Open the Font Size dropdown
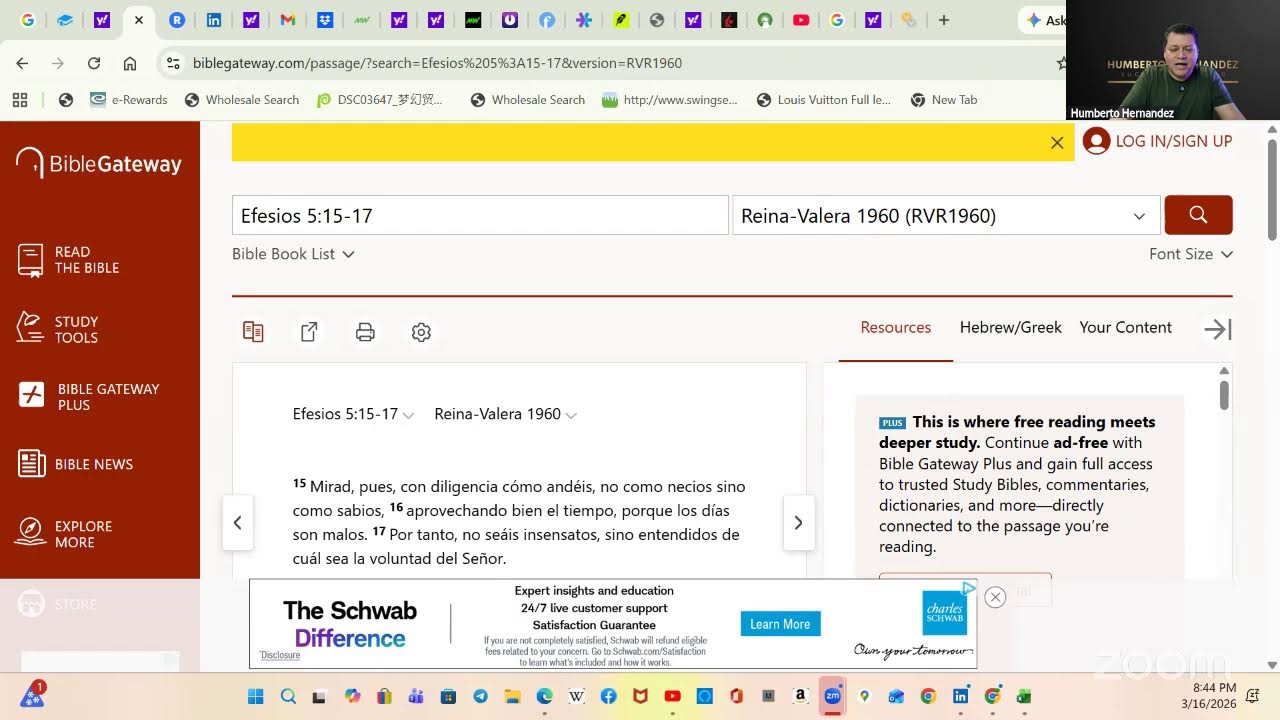Screen dimensions: 1280x720 pos(1191,254)
